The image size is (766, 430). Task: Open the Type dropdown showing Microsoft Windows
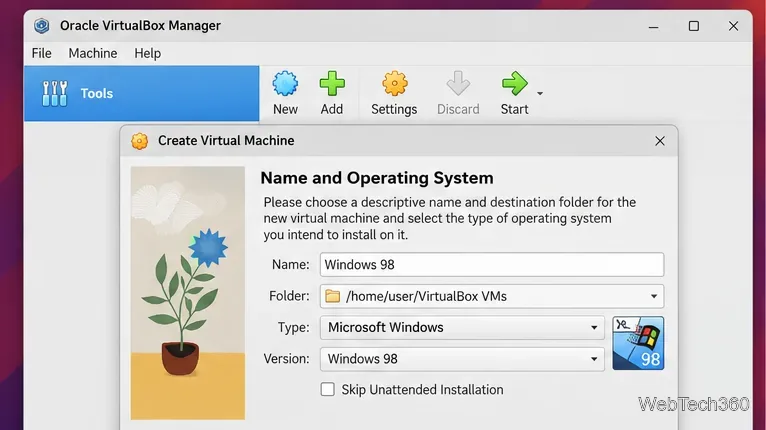pos(462,327)
